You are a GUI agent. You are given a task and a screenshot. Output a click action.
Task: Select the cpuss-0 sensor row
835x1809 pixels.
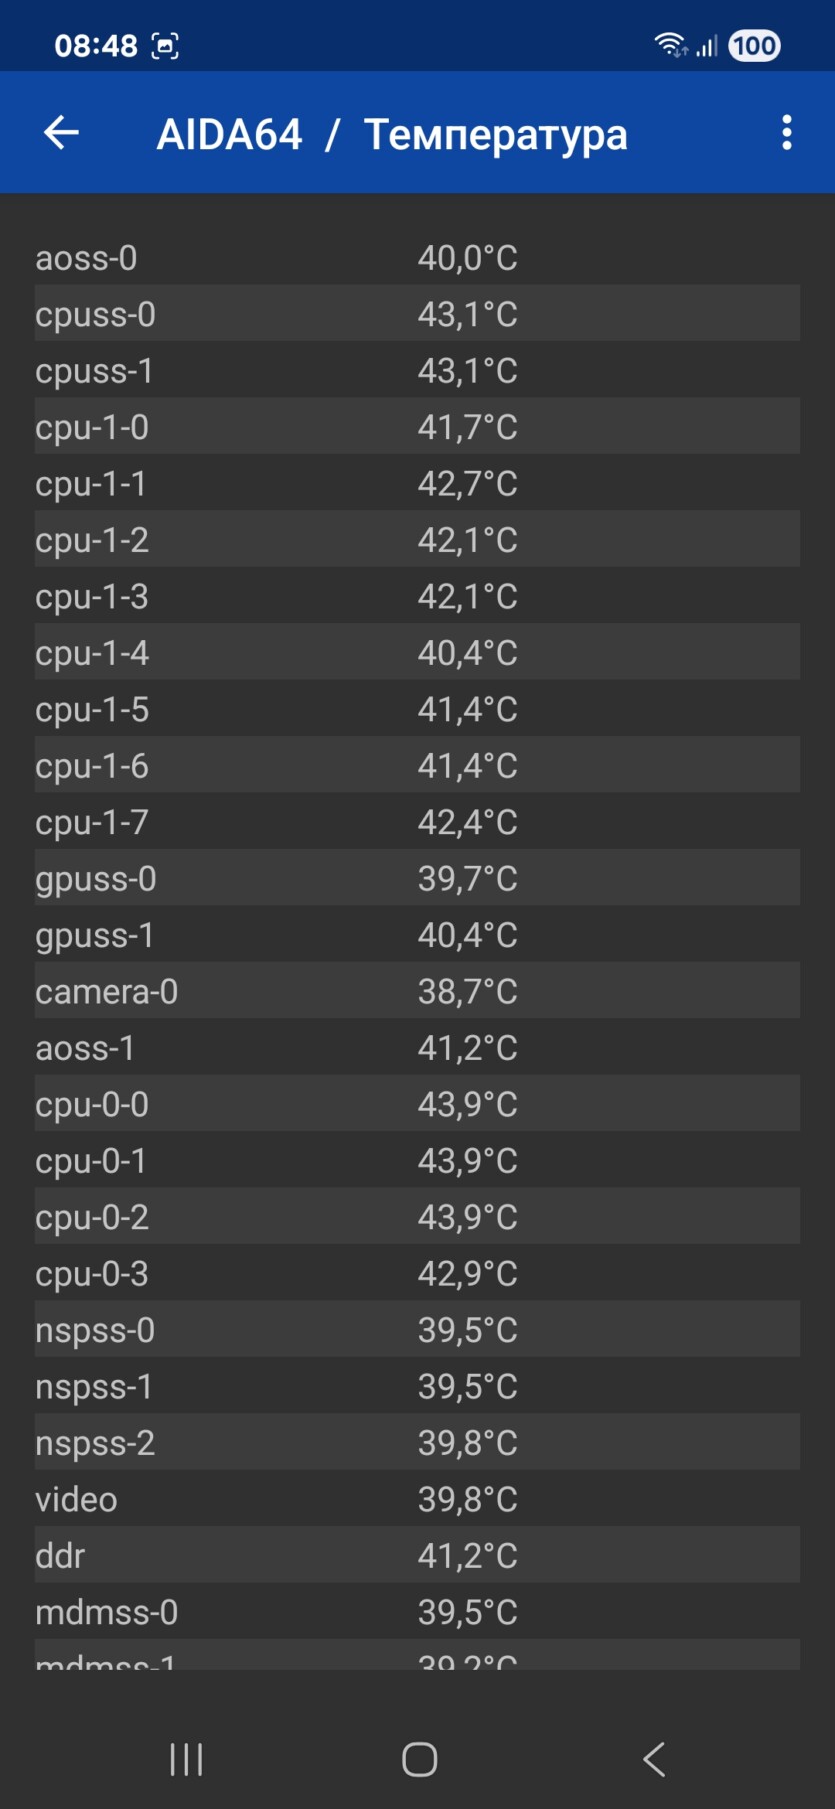[x=417, y=314]
